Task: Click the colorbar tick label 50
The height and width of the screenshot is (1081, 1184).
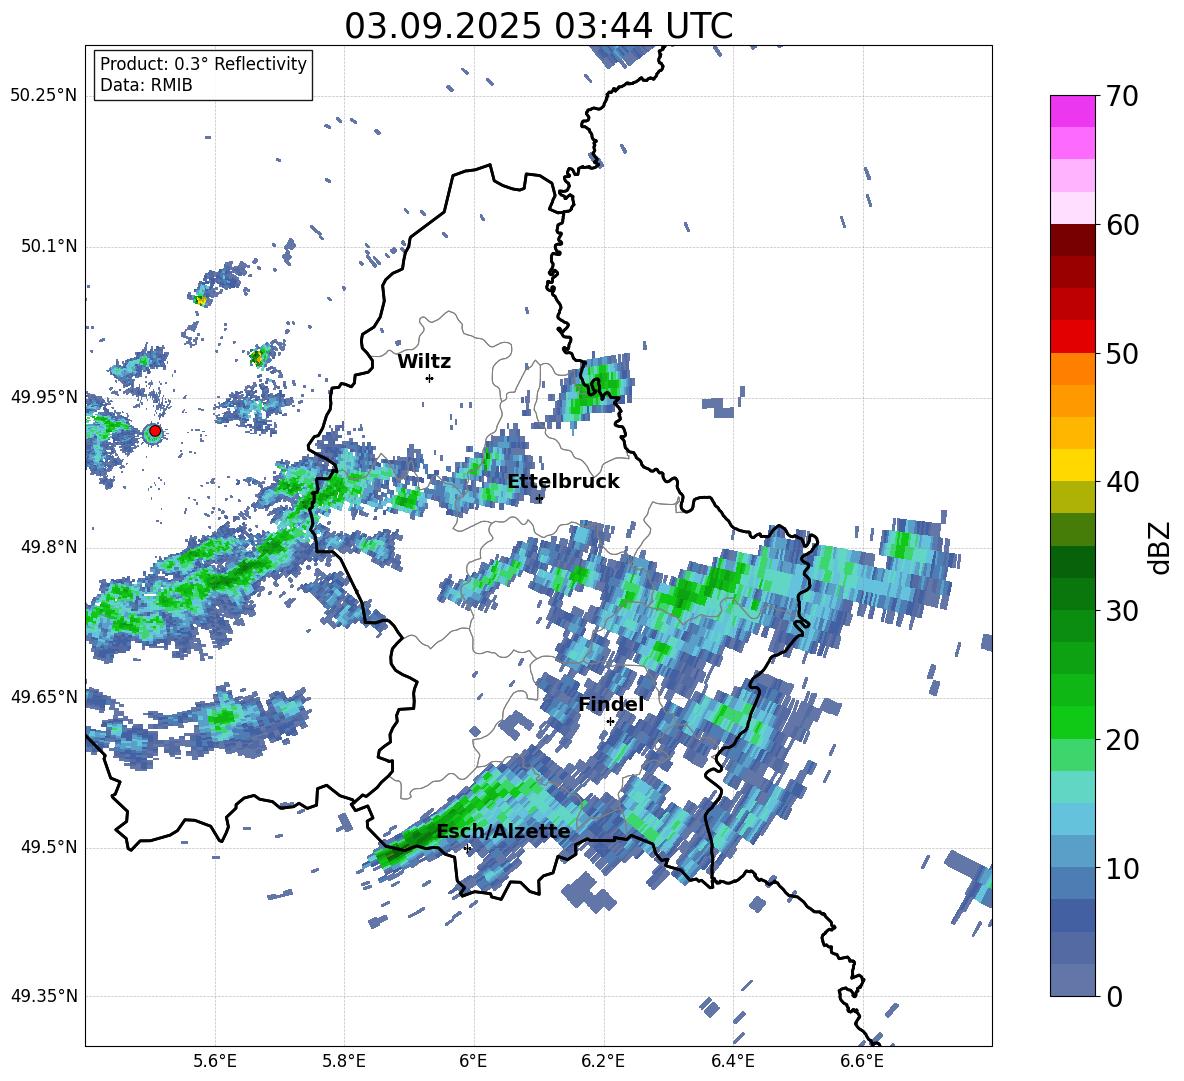Action: click(x=1123, y=354)
